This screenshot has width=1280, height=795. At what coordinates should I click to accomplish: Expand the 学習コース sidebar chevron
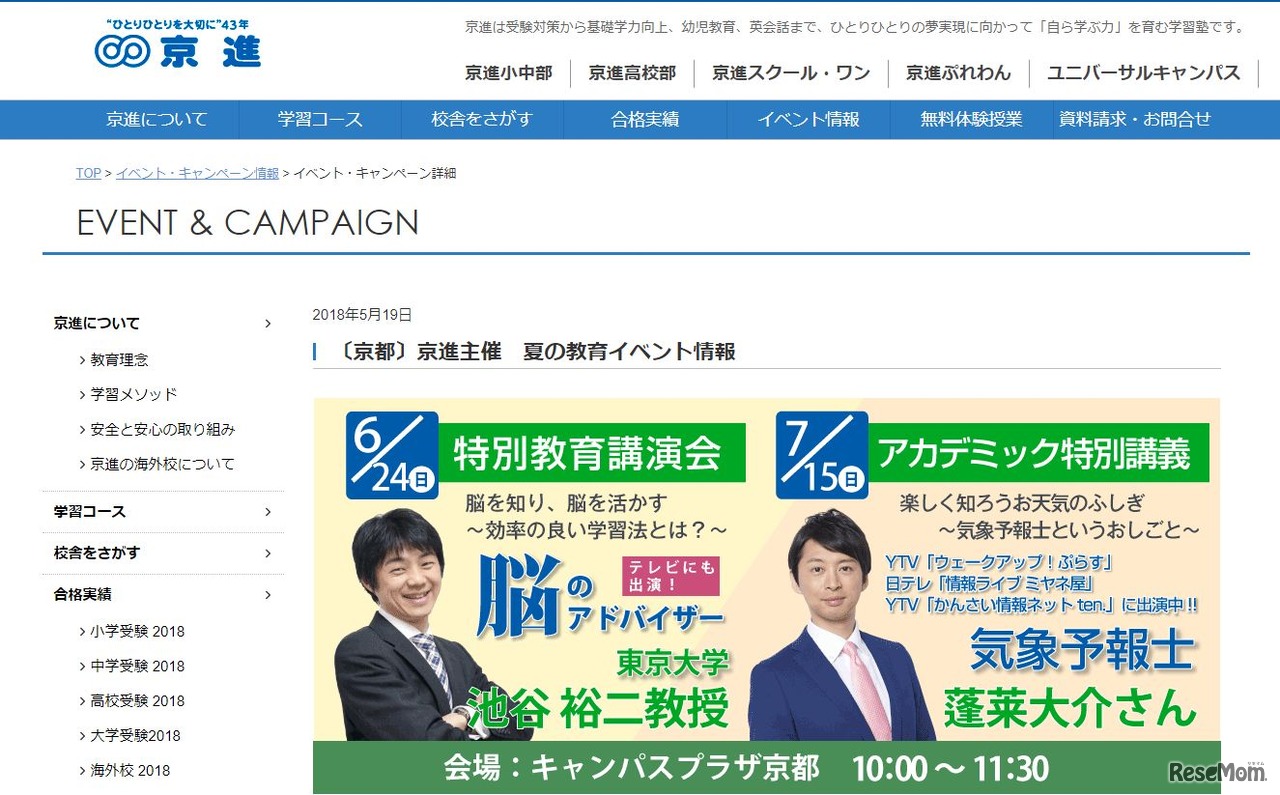tap(268, 512)
